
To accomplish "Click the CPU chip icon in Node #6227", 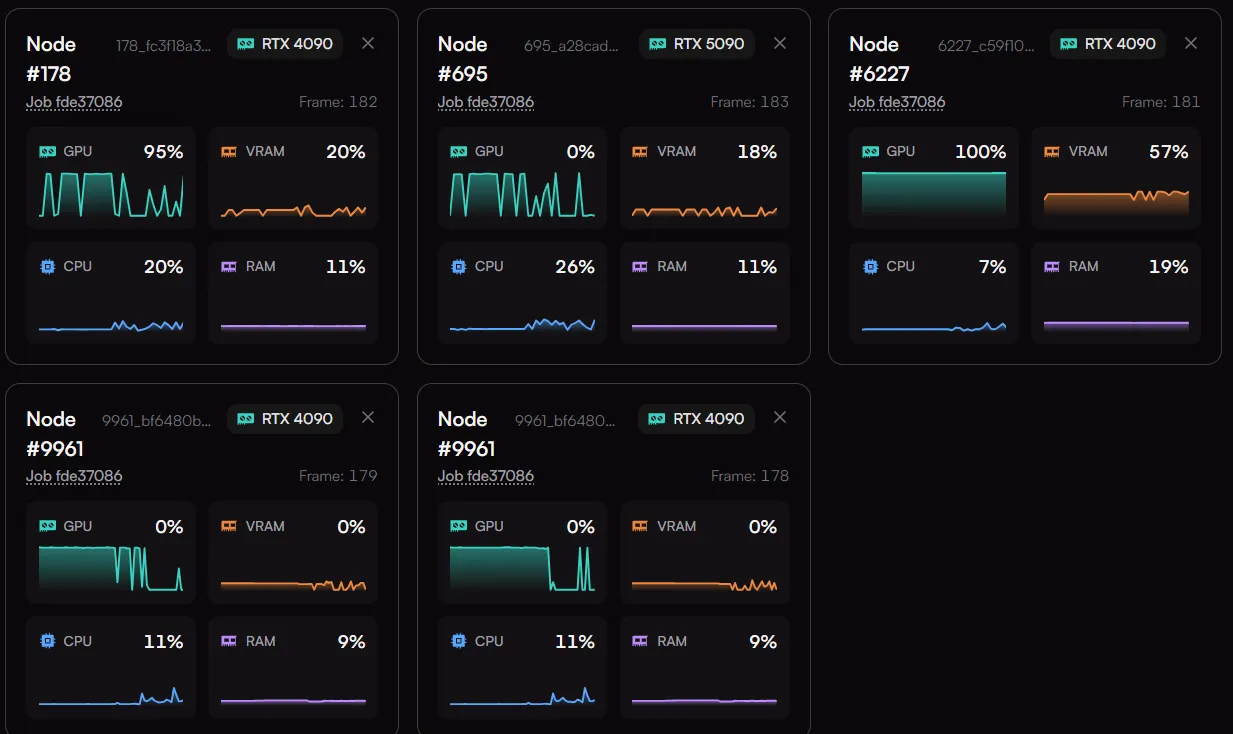I will coord(870,267).
